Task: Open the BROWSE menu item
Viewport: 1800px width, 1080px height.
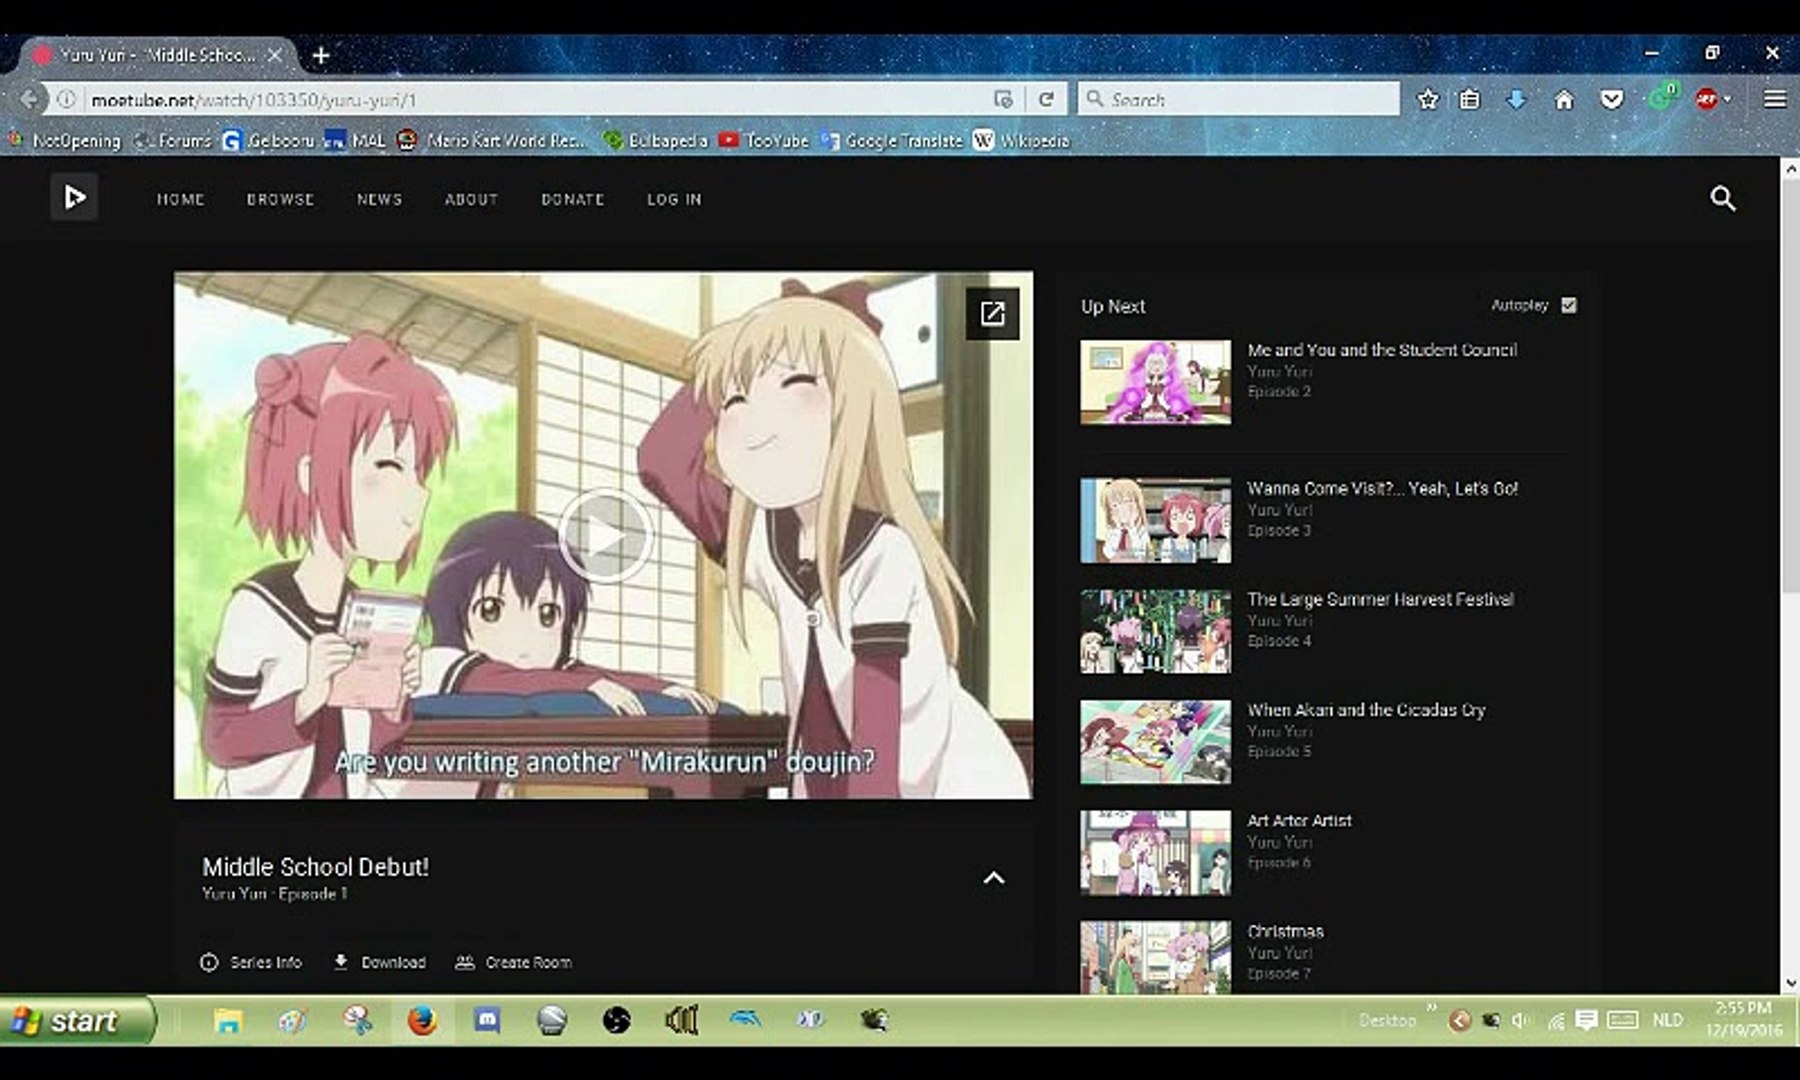Action: (280, 199)
